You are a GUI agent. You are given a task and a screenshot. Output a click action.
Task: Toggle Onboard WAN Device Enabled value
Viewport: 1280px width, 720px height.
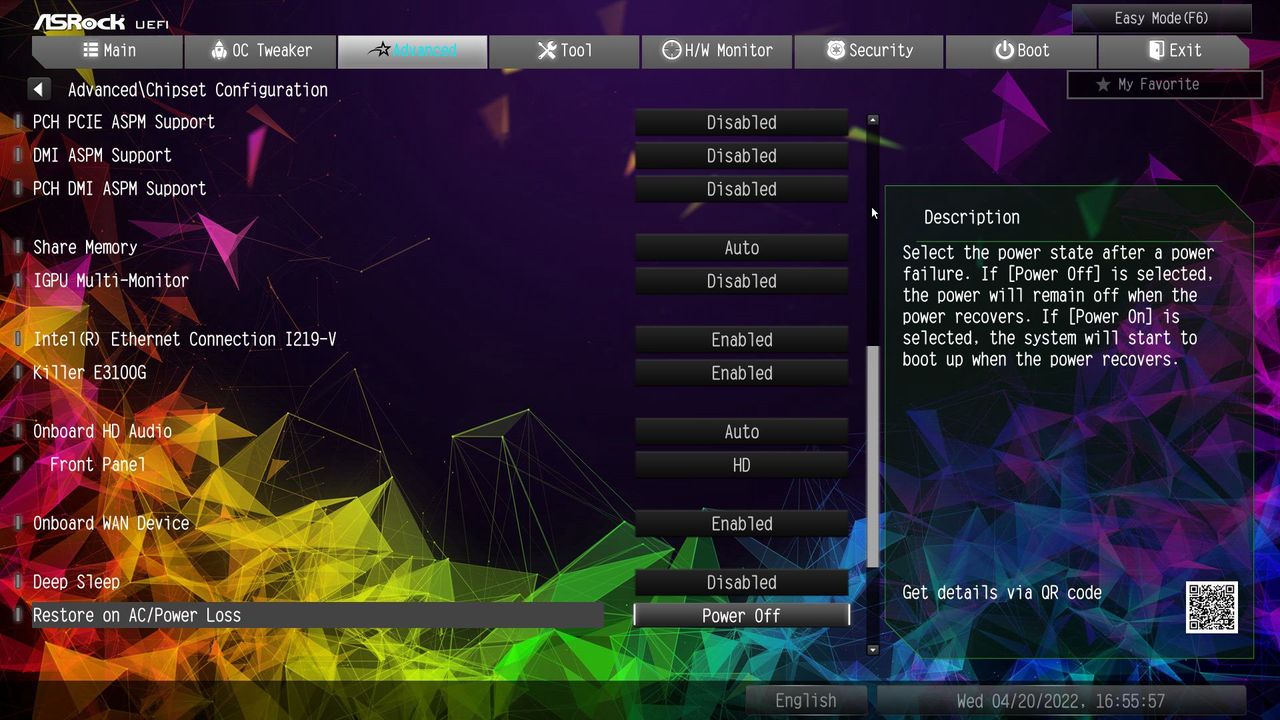pos(742,524)
